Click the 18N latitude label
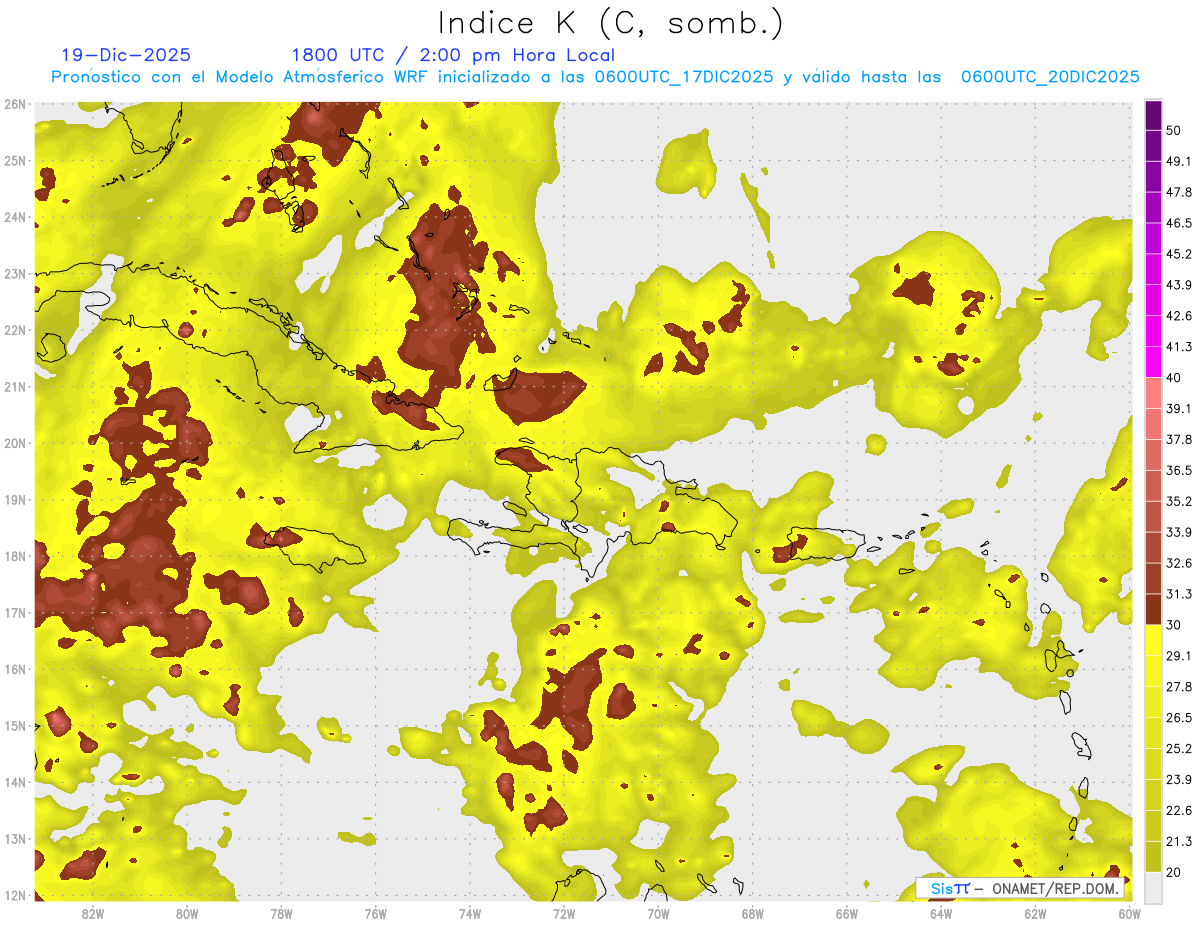 point(15,556)
